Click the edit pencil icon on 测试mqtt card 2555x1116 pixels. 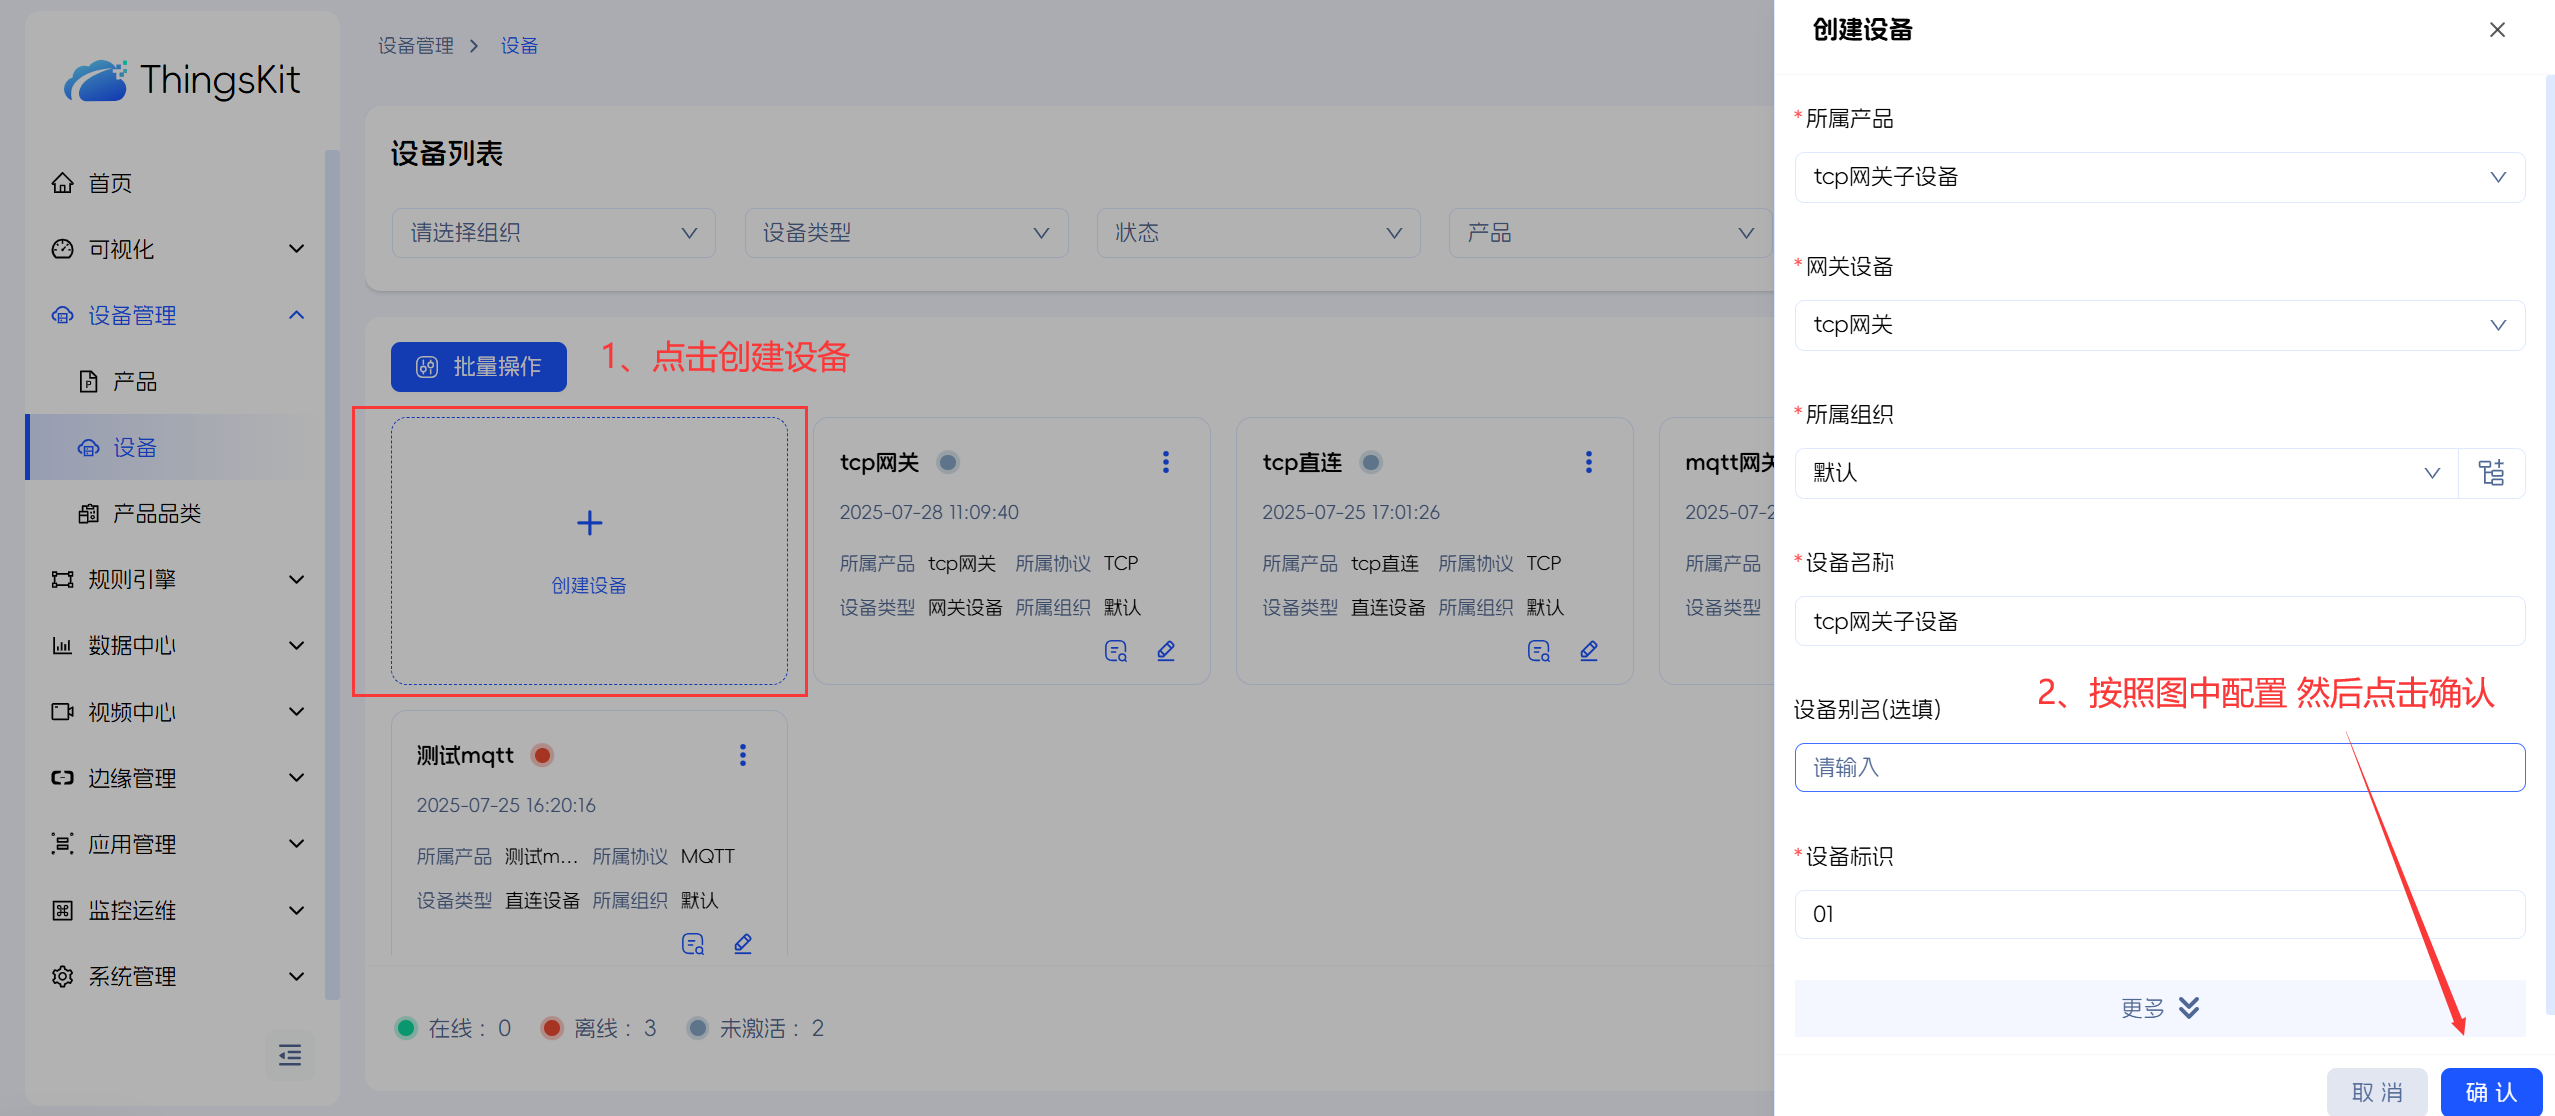[743, 944]
